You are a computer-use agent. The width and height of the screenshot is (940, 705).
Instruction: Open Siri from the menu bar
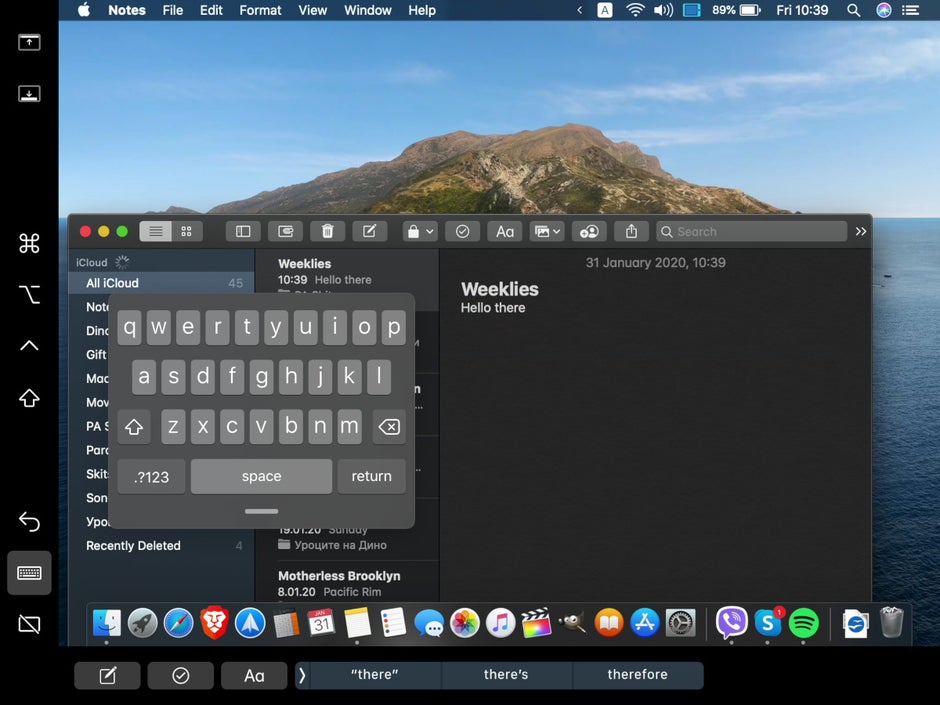pyautogui.click(x=884, y=10)
